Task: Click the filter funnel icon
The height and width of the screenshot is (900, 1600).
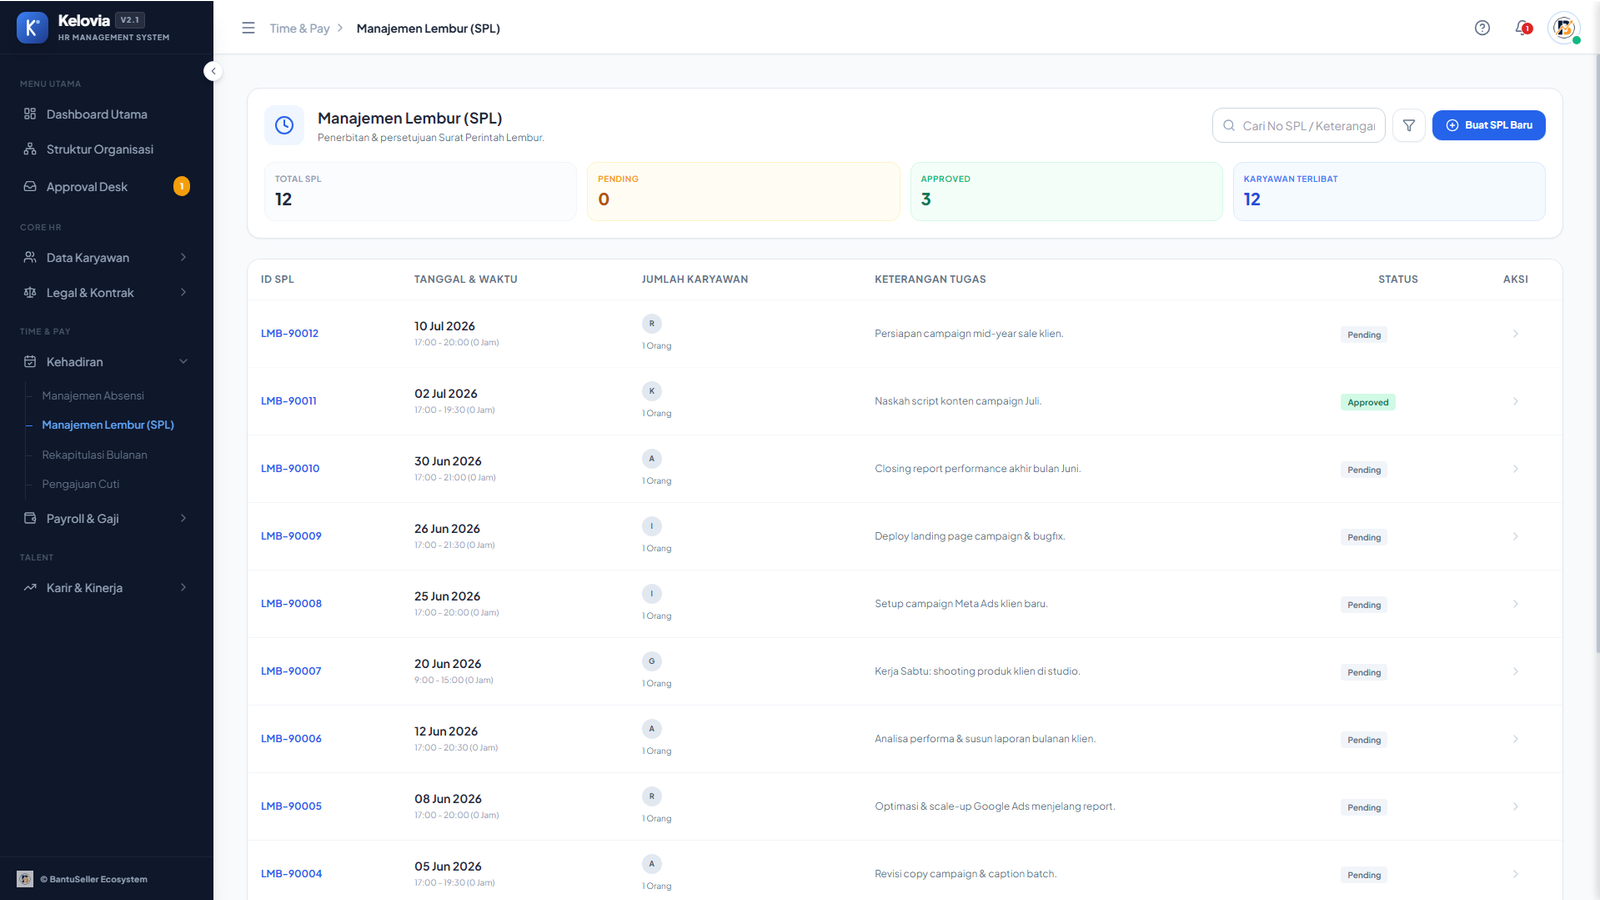Action: pyautogui.click(x=1409, y=125)
